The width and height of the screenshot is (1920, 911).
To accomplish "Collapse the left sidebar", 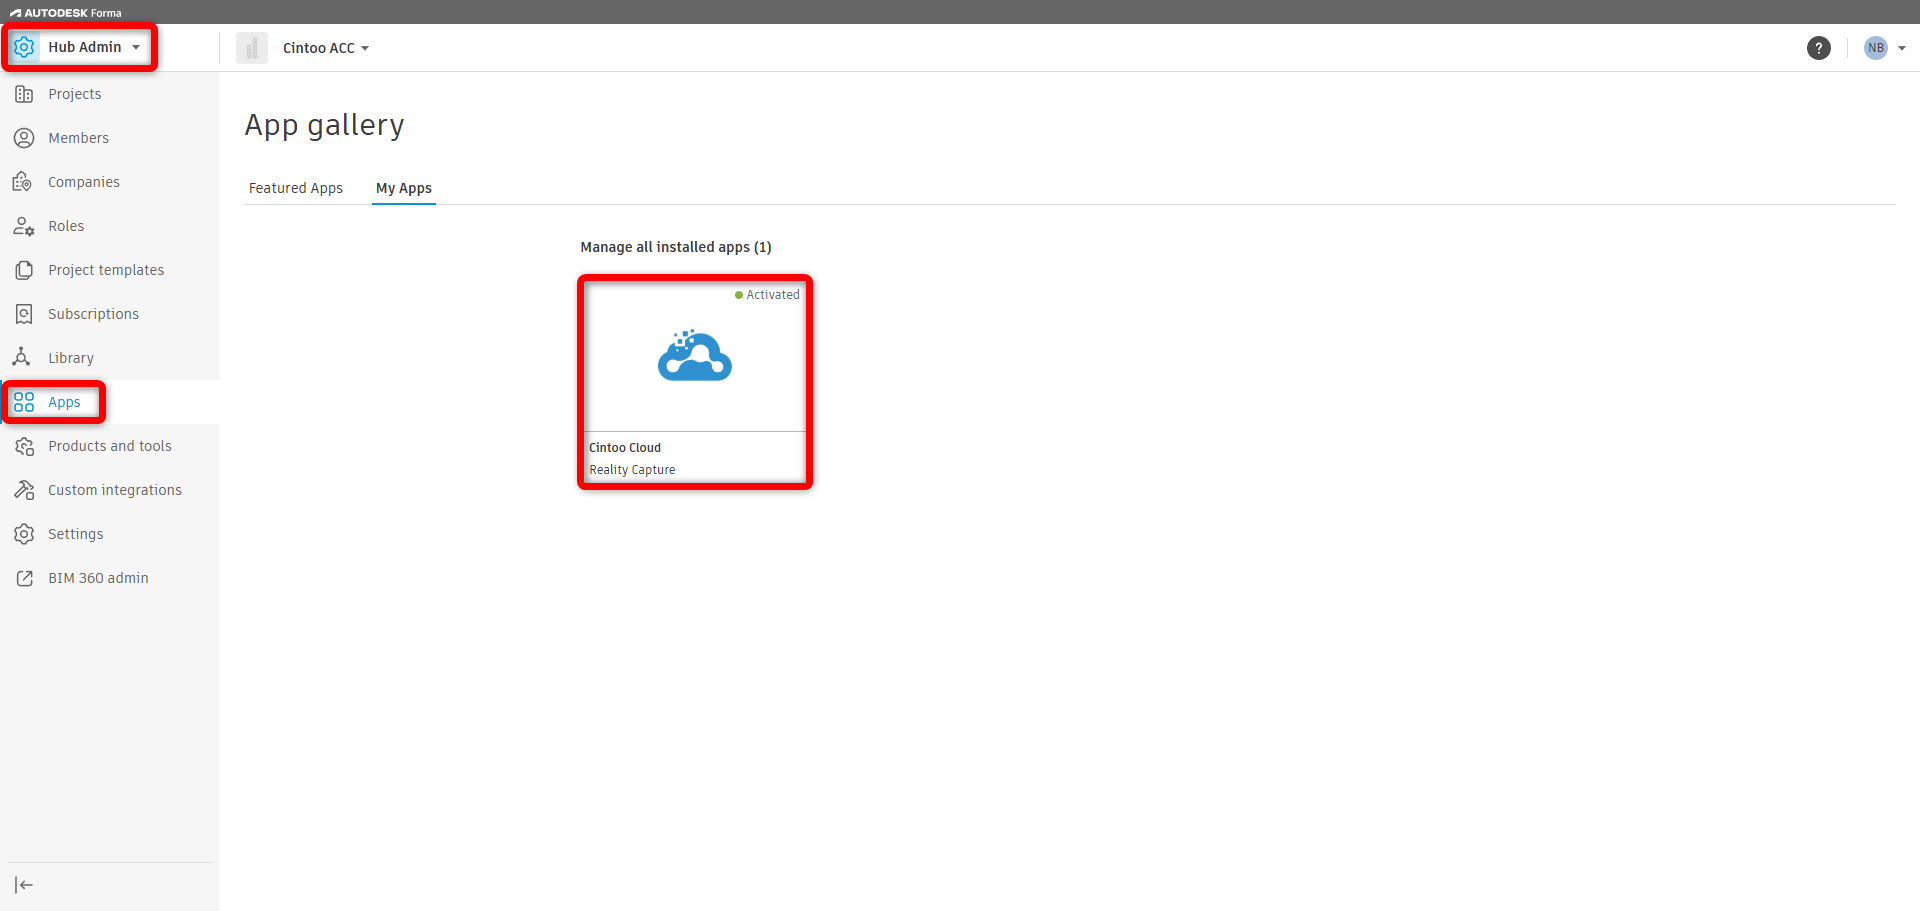I will pyautogui.click(x=24, y=885).
